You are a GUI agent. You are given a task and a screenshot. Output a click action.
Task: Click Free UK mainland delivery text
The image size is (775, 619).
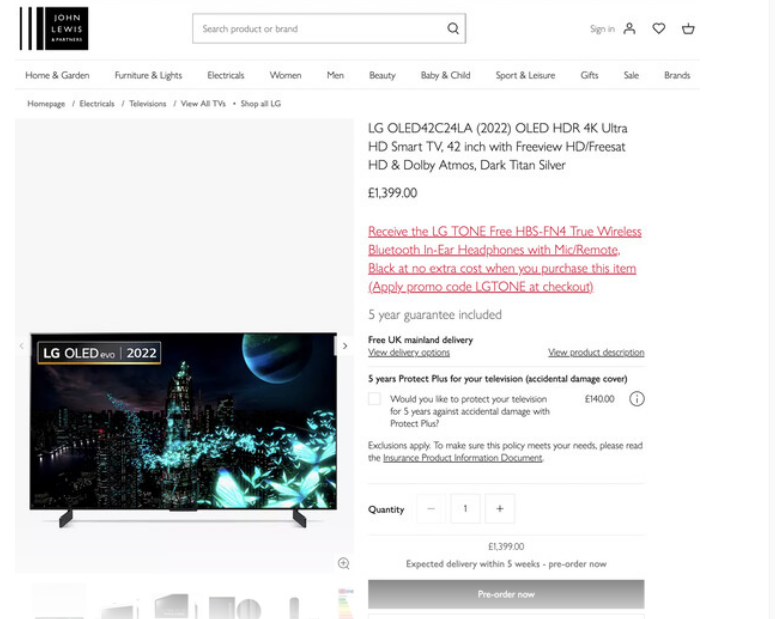click(x=420, y=340)
